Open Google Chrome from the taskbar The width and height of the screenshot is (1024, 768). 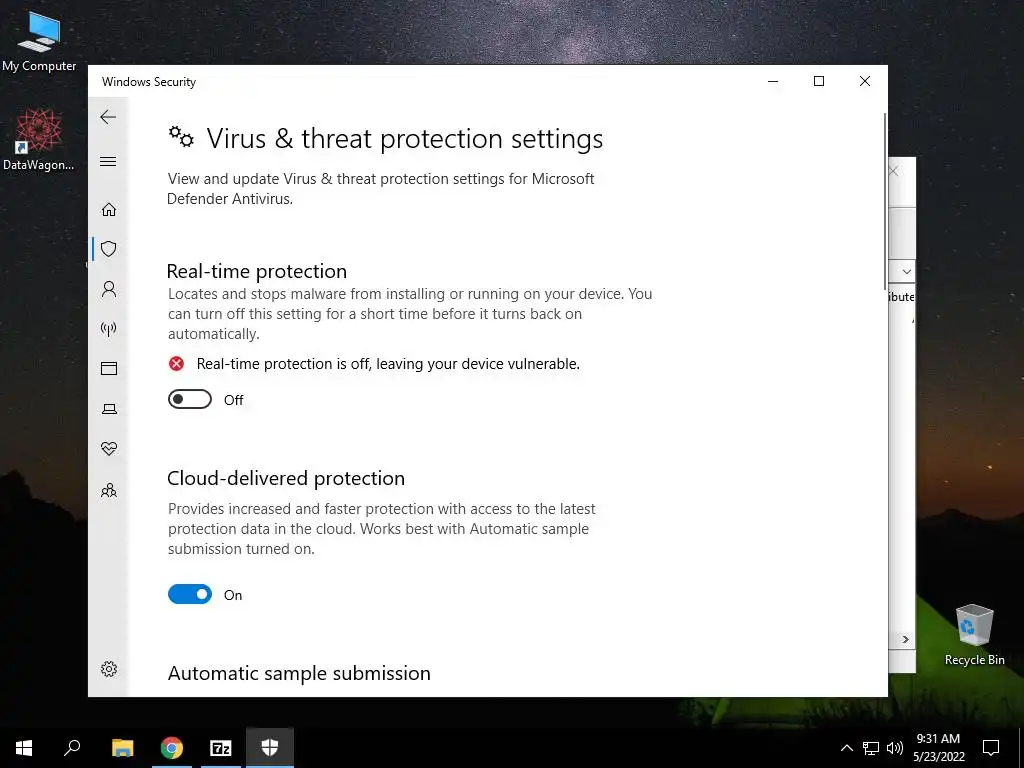pyautogui.click(x=172, y=748)
